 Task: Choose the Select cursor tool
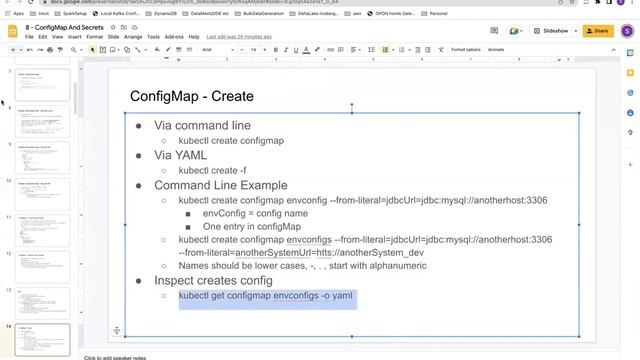pyautogui.click(x=93, y=50)
